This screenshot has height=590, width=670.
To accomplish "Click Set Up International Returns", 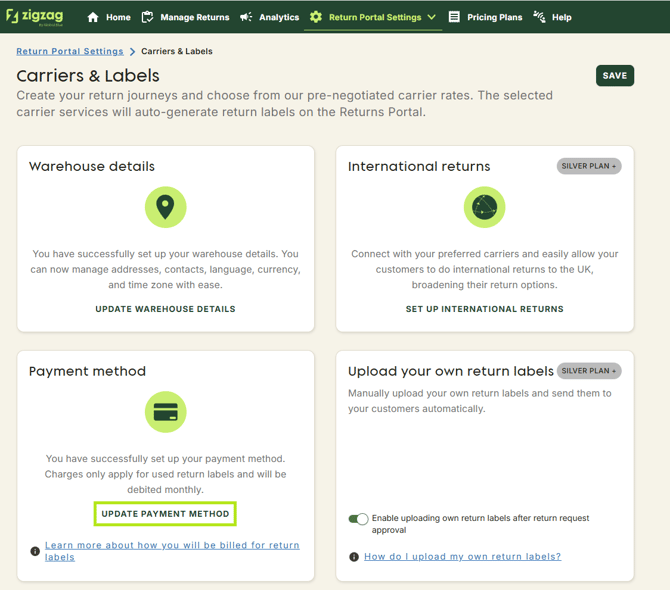I will point(484,309).
